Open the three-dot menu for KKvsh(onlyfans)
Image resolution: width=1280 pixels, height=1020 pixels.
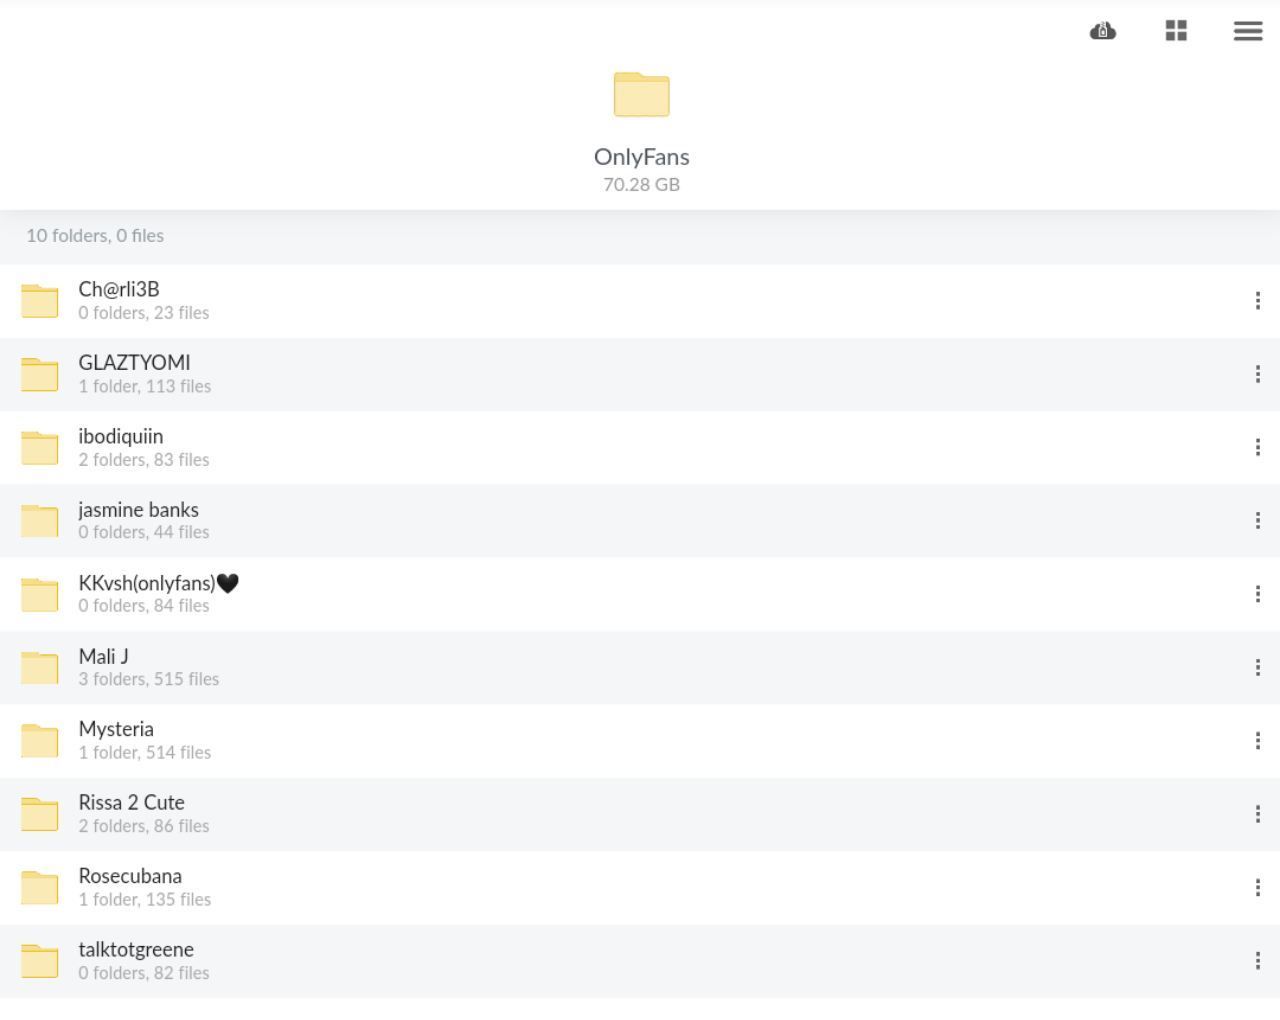pos(1257,594)
